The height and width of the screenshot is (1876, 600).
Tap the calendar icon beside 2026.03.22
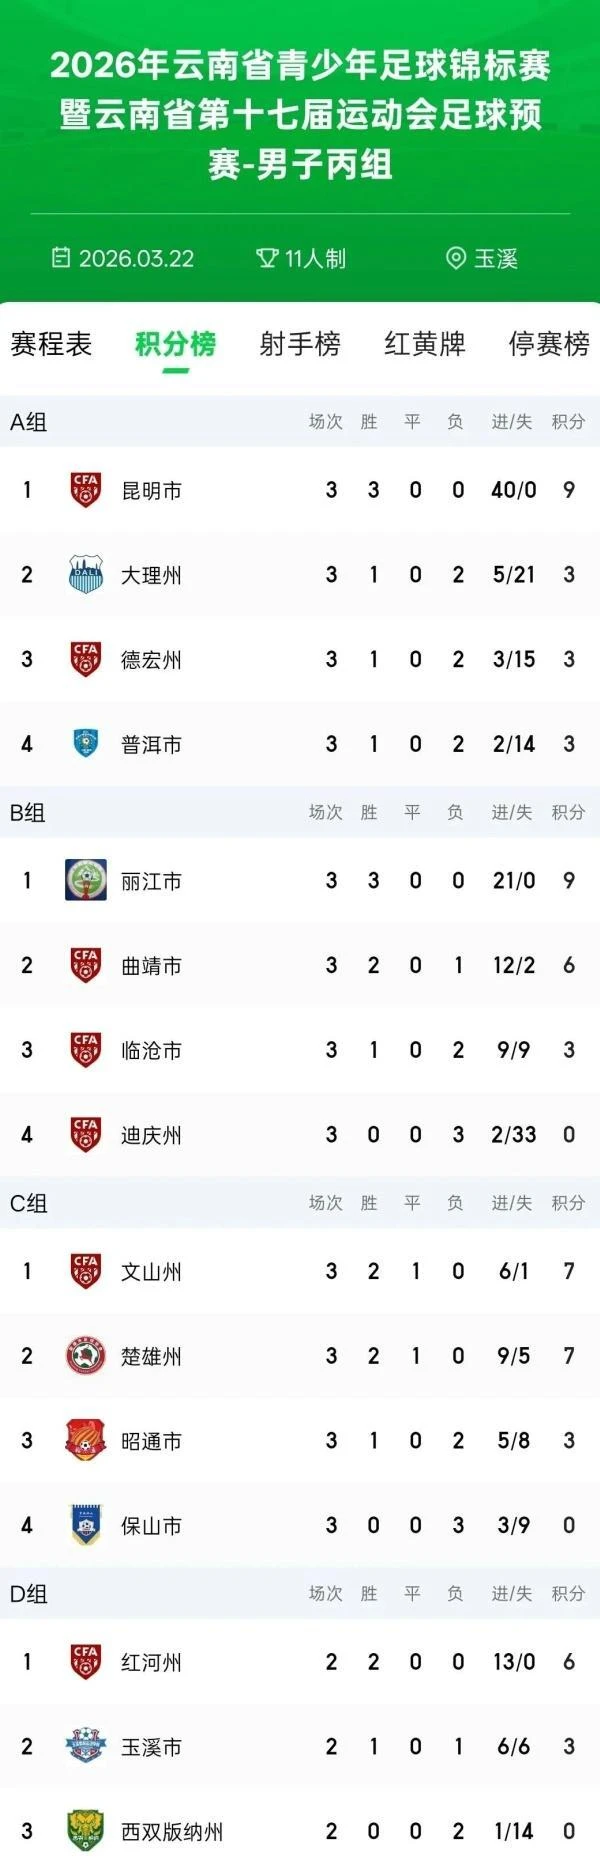pyautogui.click(x=62, y=258)
